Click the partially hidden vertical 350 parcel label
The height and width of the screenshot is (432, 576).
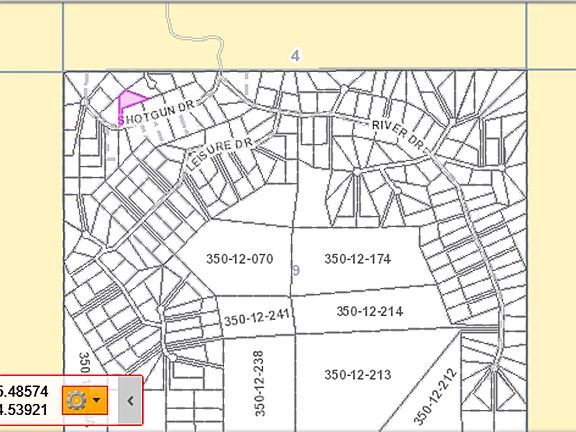point(84,363)
